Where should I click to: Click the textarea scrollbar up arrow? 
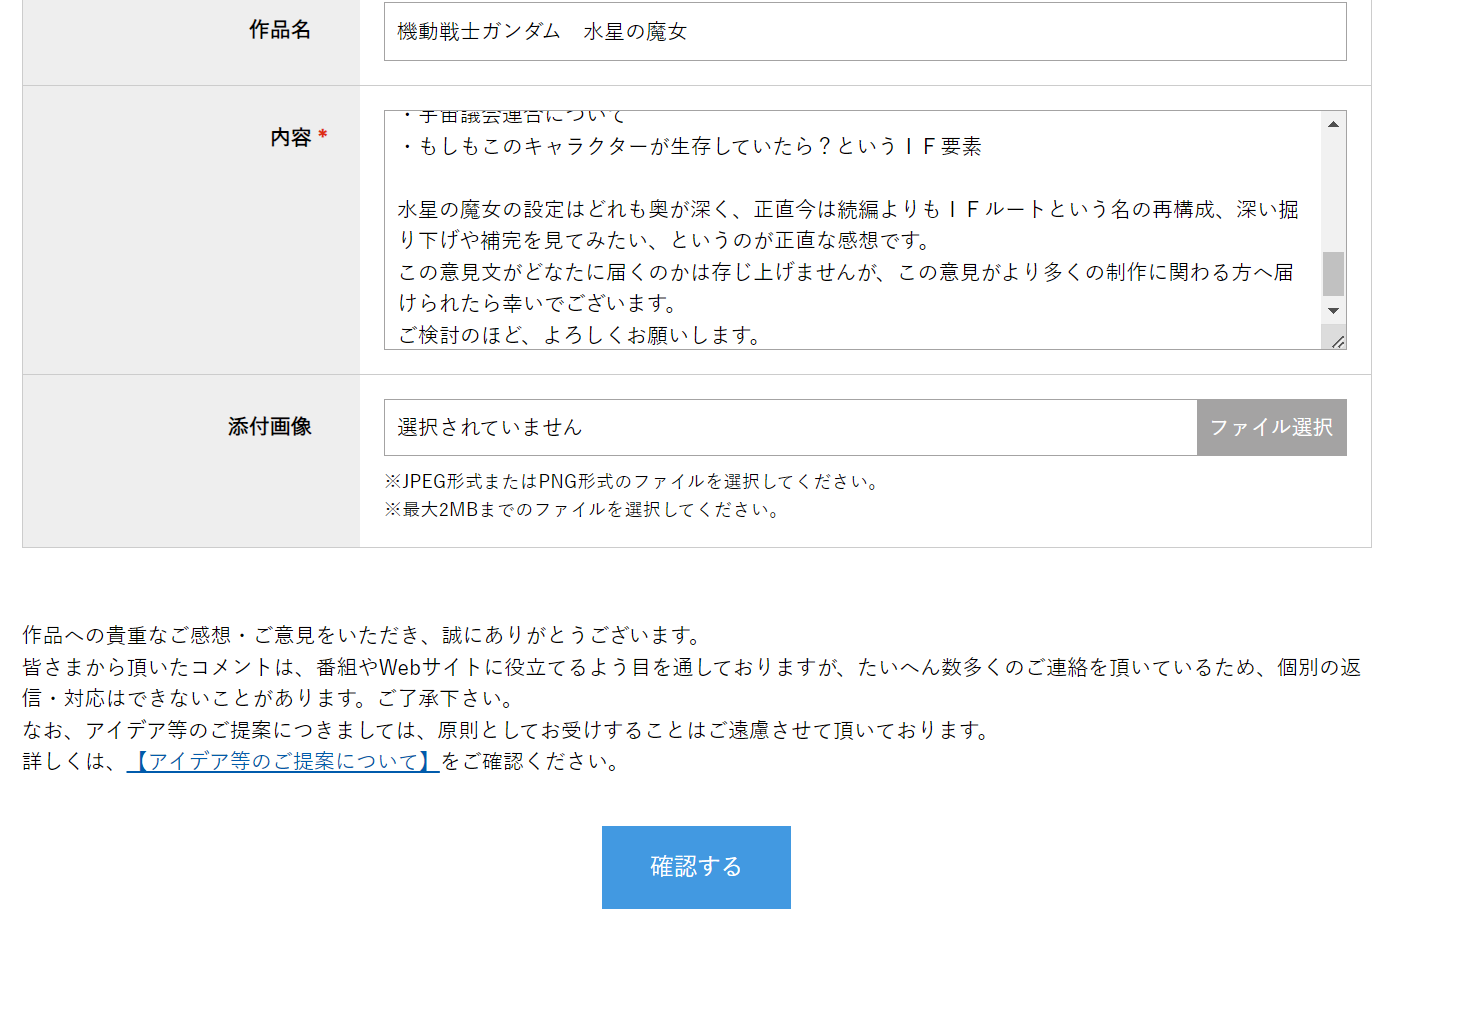pyautogui.click(x=1333, y=124)
